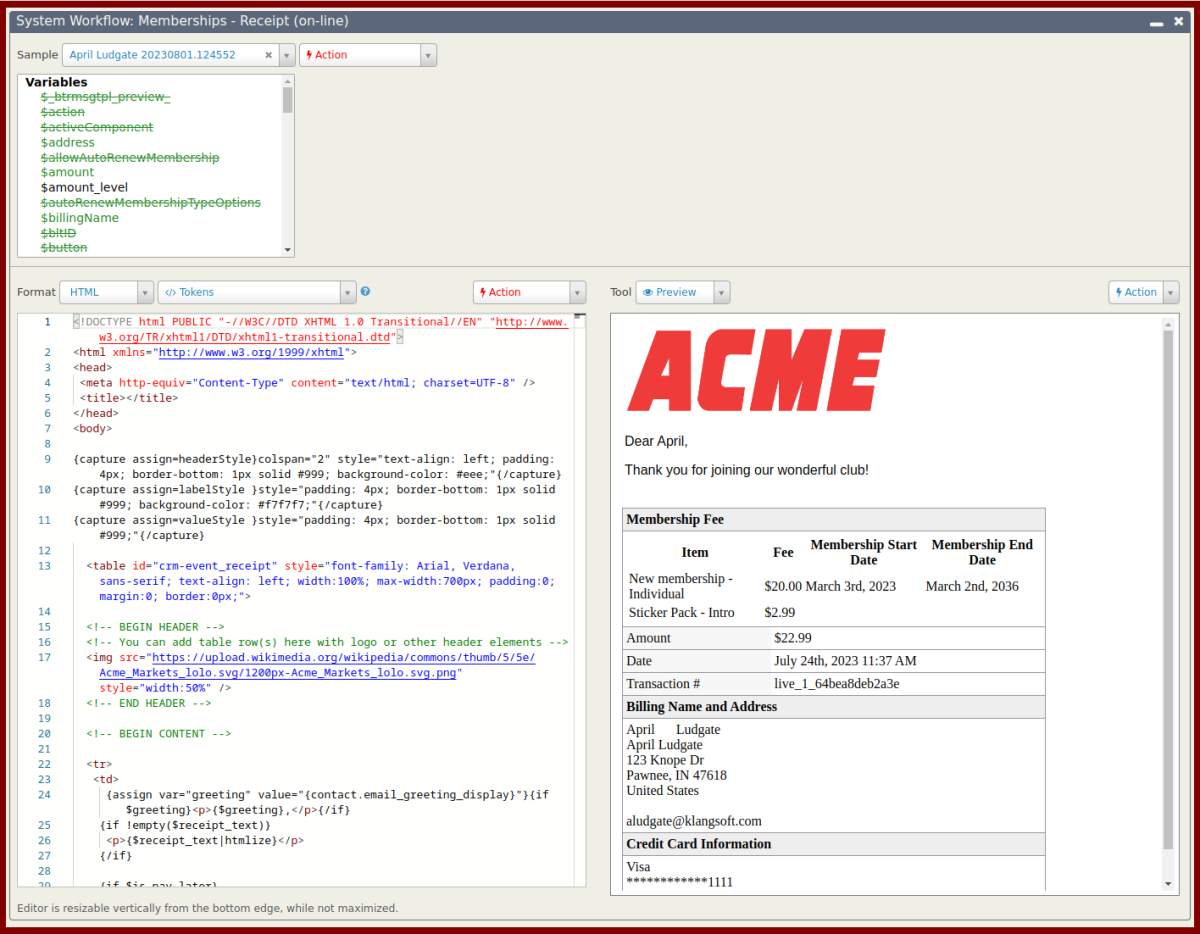Select the $address variable
Viewport: 1200px width, 934px height.
click(x=68, y=142)
